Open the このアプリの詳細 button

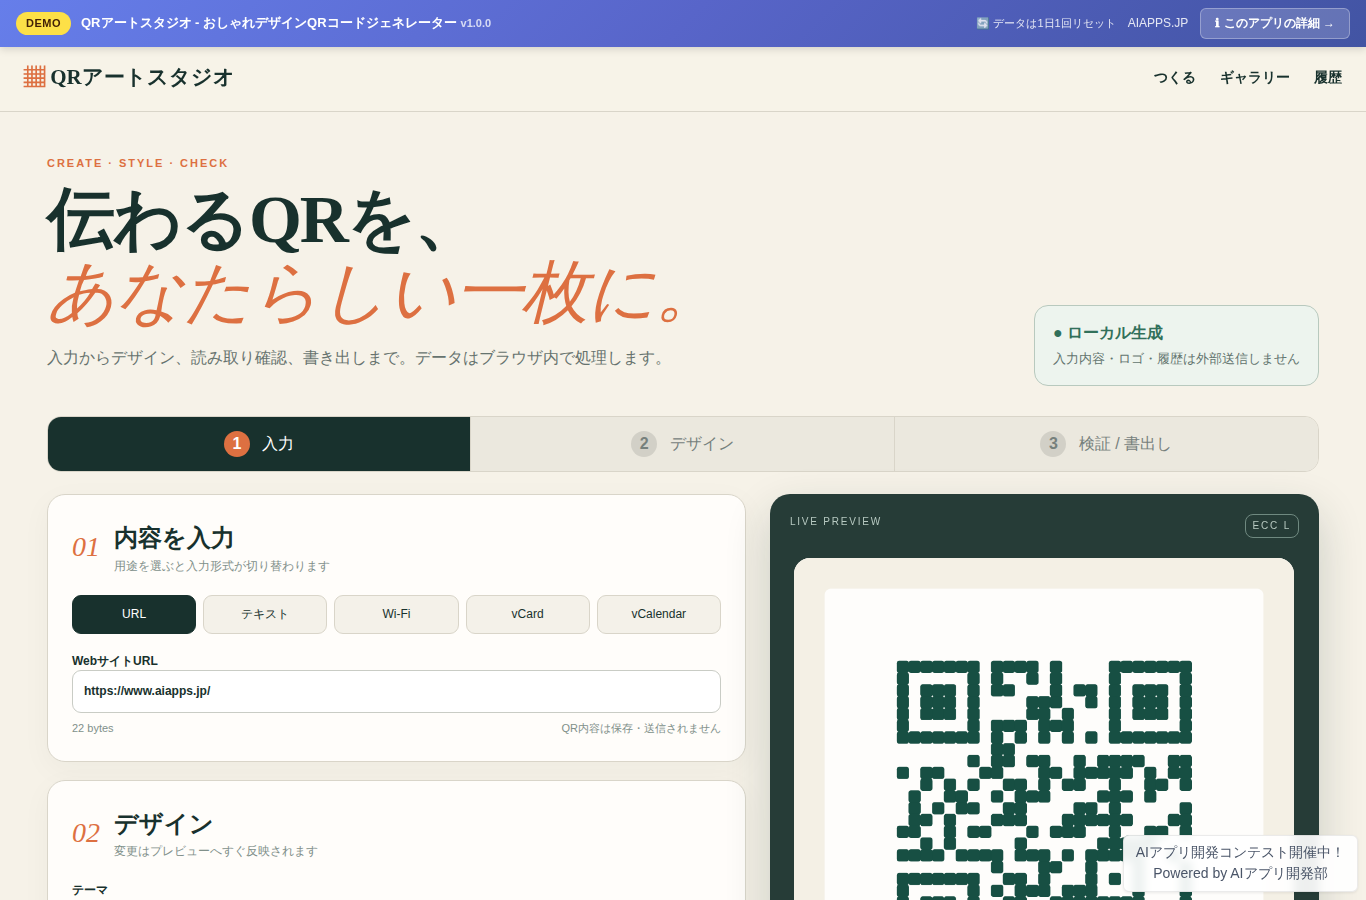[1274, 23]
